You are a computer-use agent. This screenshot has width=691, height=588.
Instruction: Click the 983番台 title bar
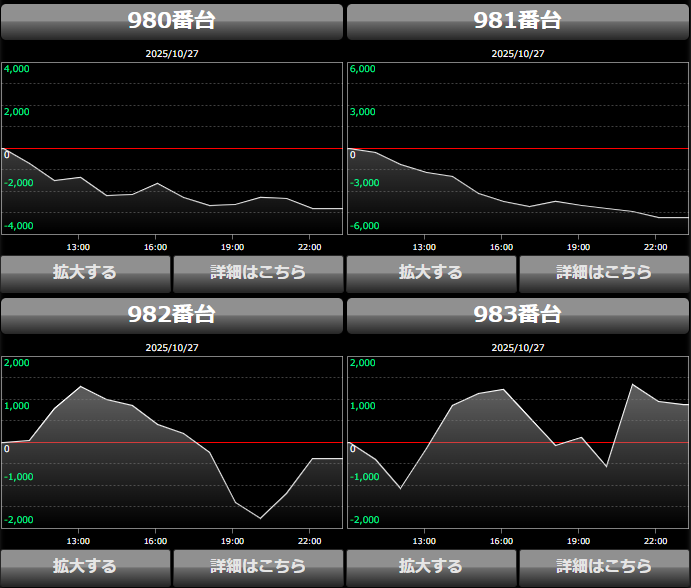518,315
